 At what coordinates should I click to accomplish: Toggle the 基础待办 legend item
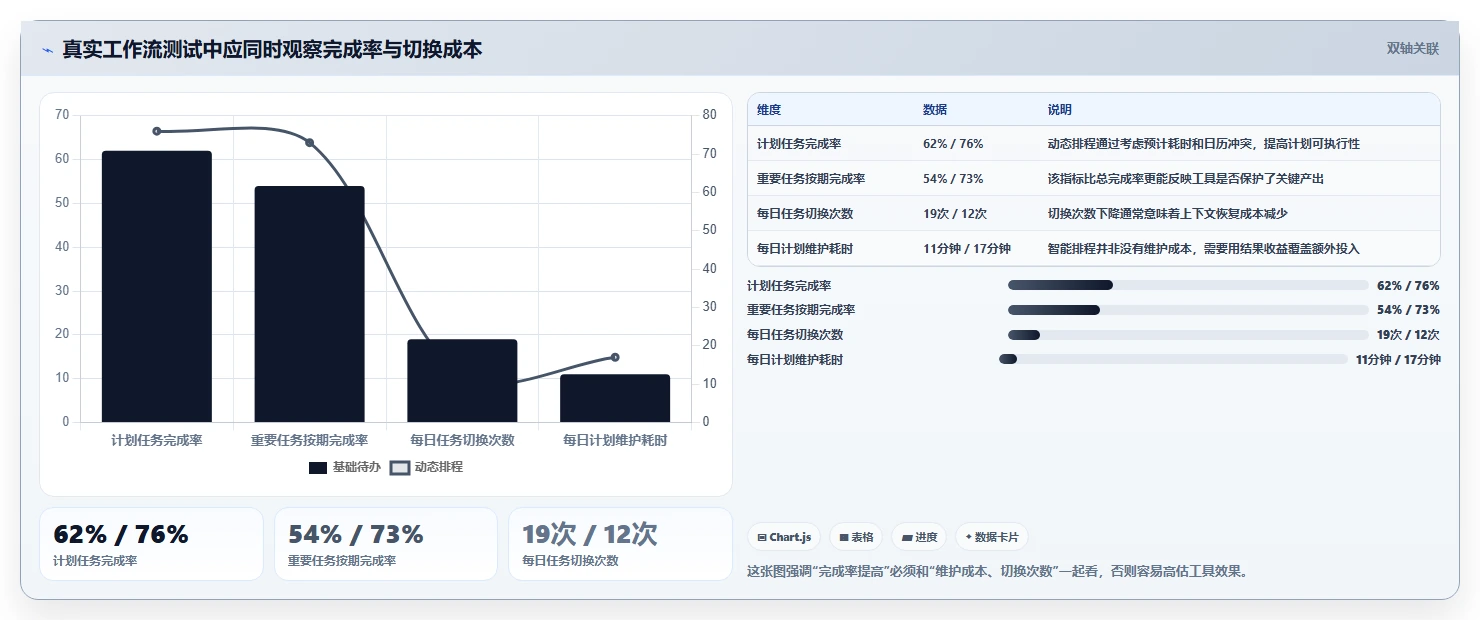point(345,467)
